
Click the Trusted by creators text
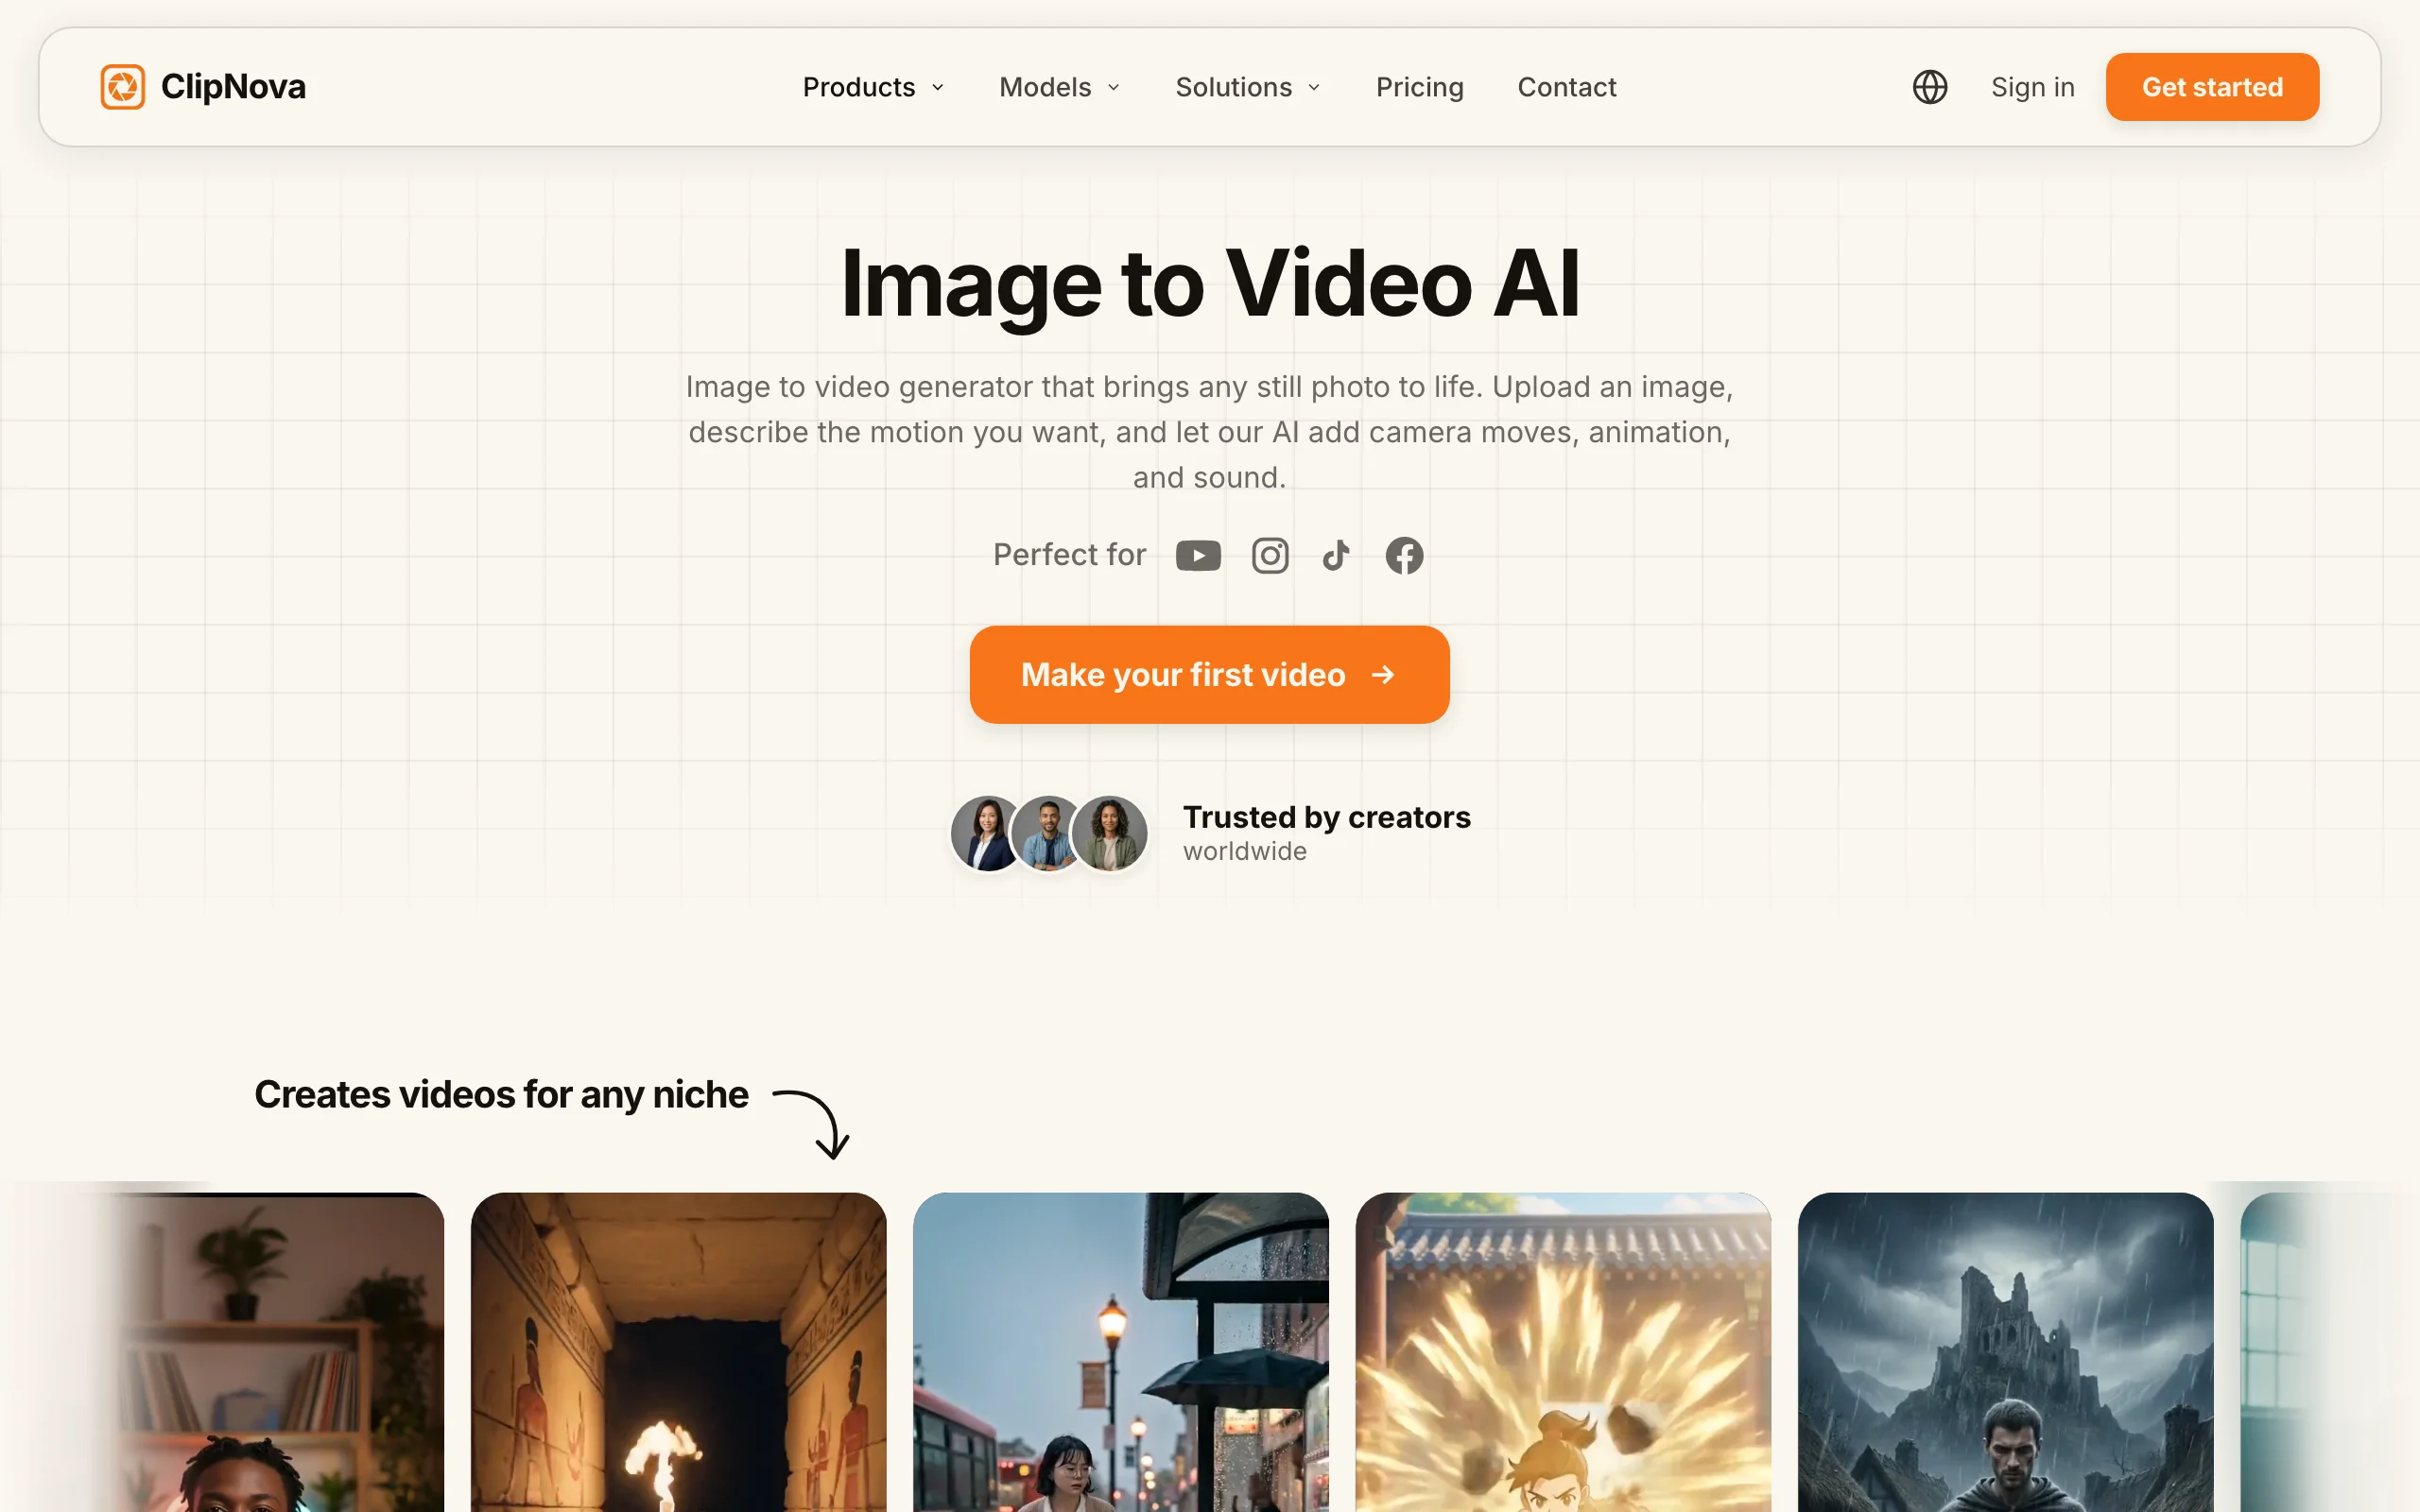1326,817
